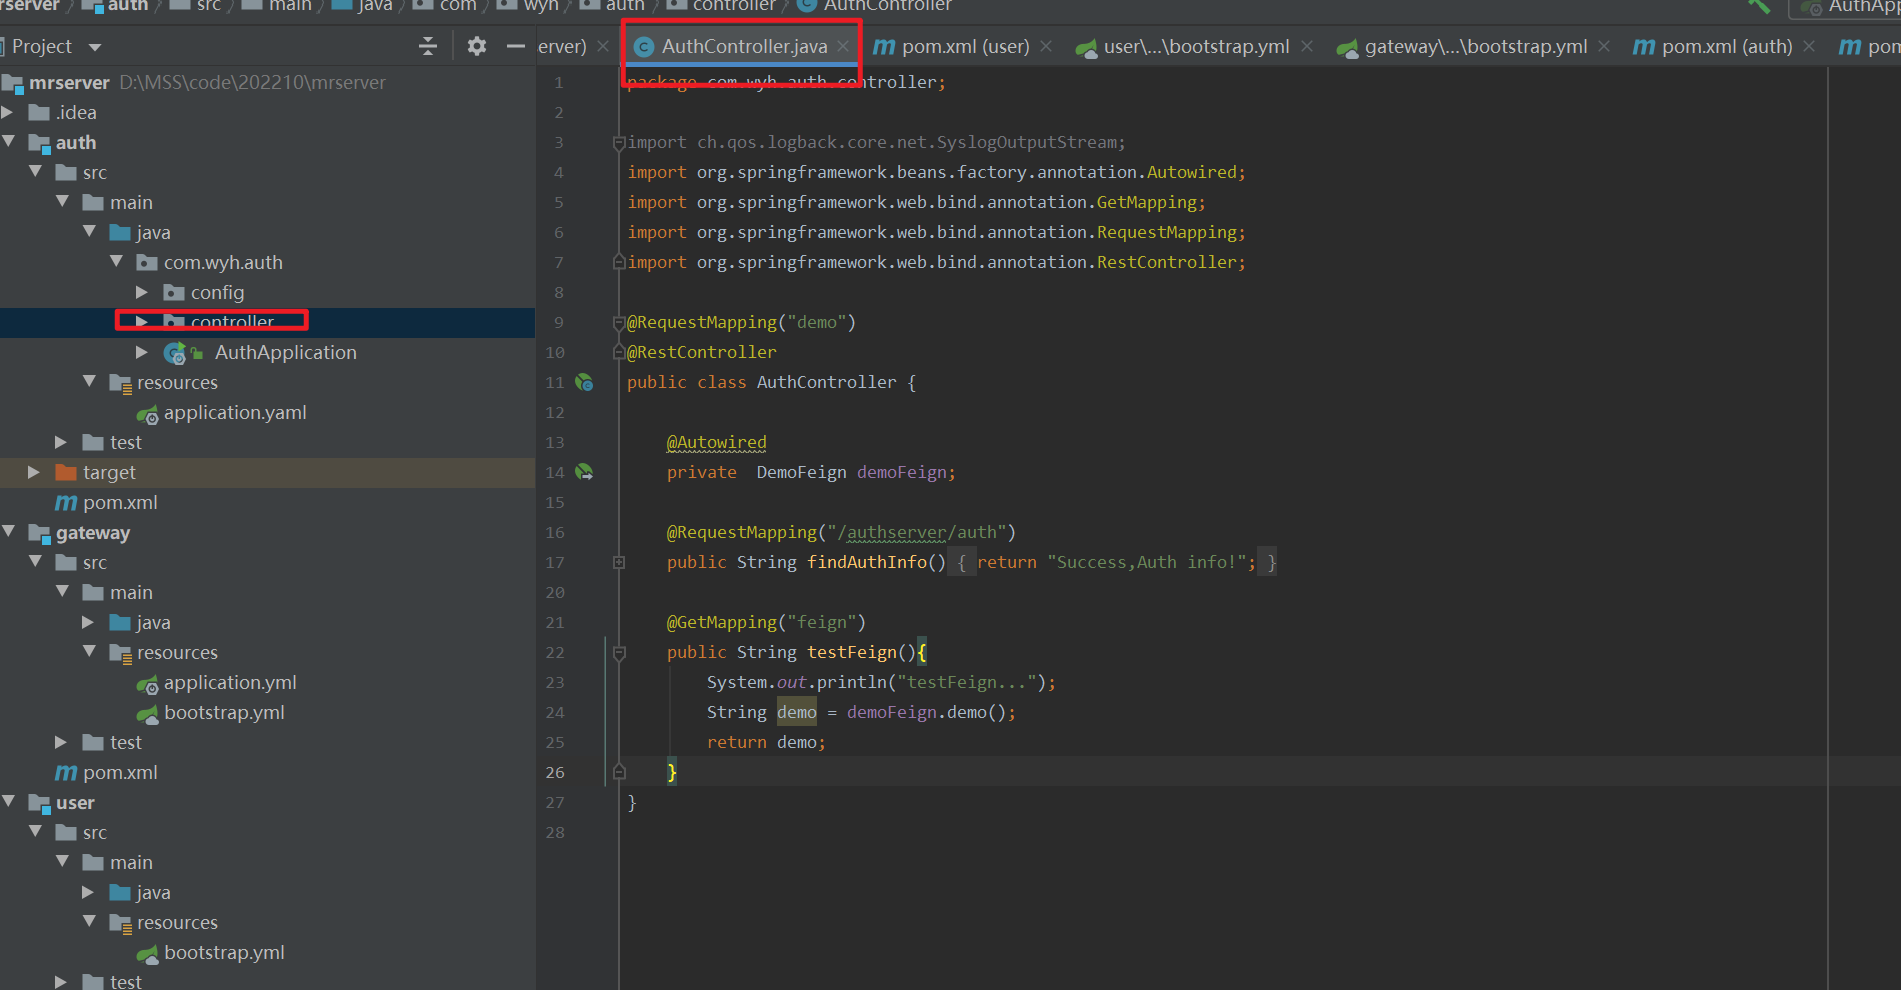The height and width of the screenshot is (990, 1901).
Task: Click the bean gutter icon beside AuthController class
Action: (585, 382)
